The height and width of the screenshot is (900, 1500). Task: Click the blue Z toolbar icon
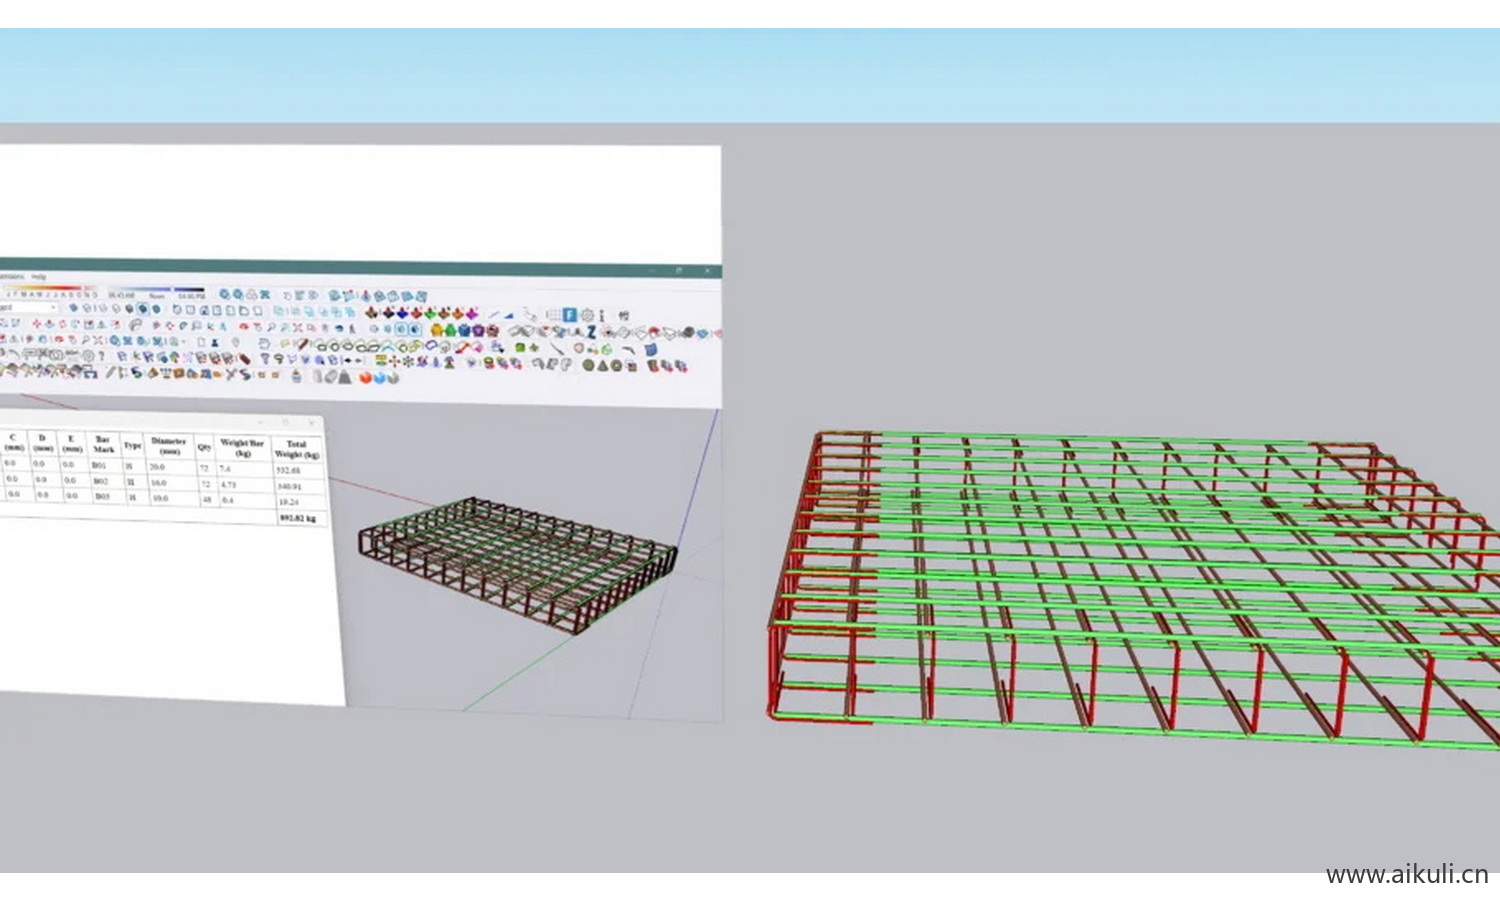[591, 332]
